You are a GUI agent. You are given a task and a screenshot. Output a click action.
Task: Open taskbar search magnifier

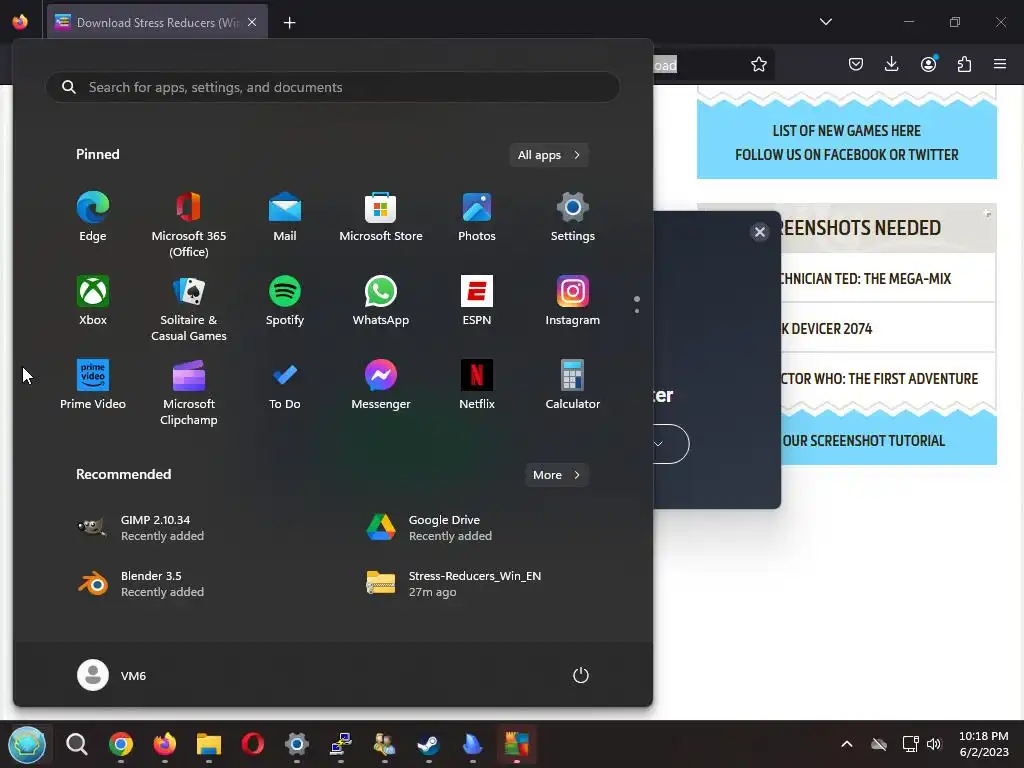pyautogui.click(x=76, y=744)
